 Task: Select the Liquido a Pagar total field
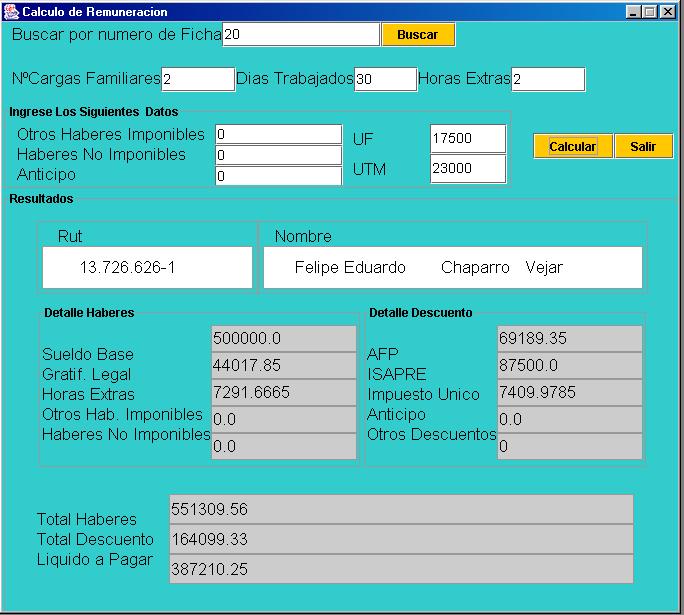coord(401,570)
